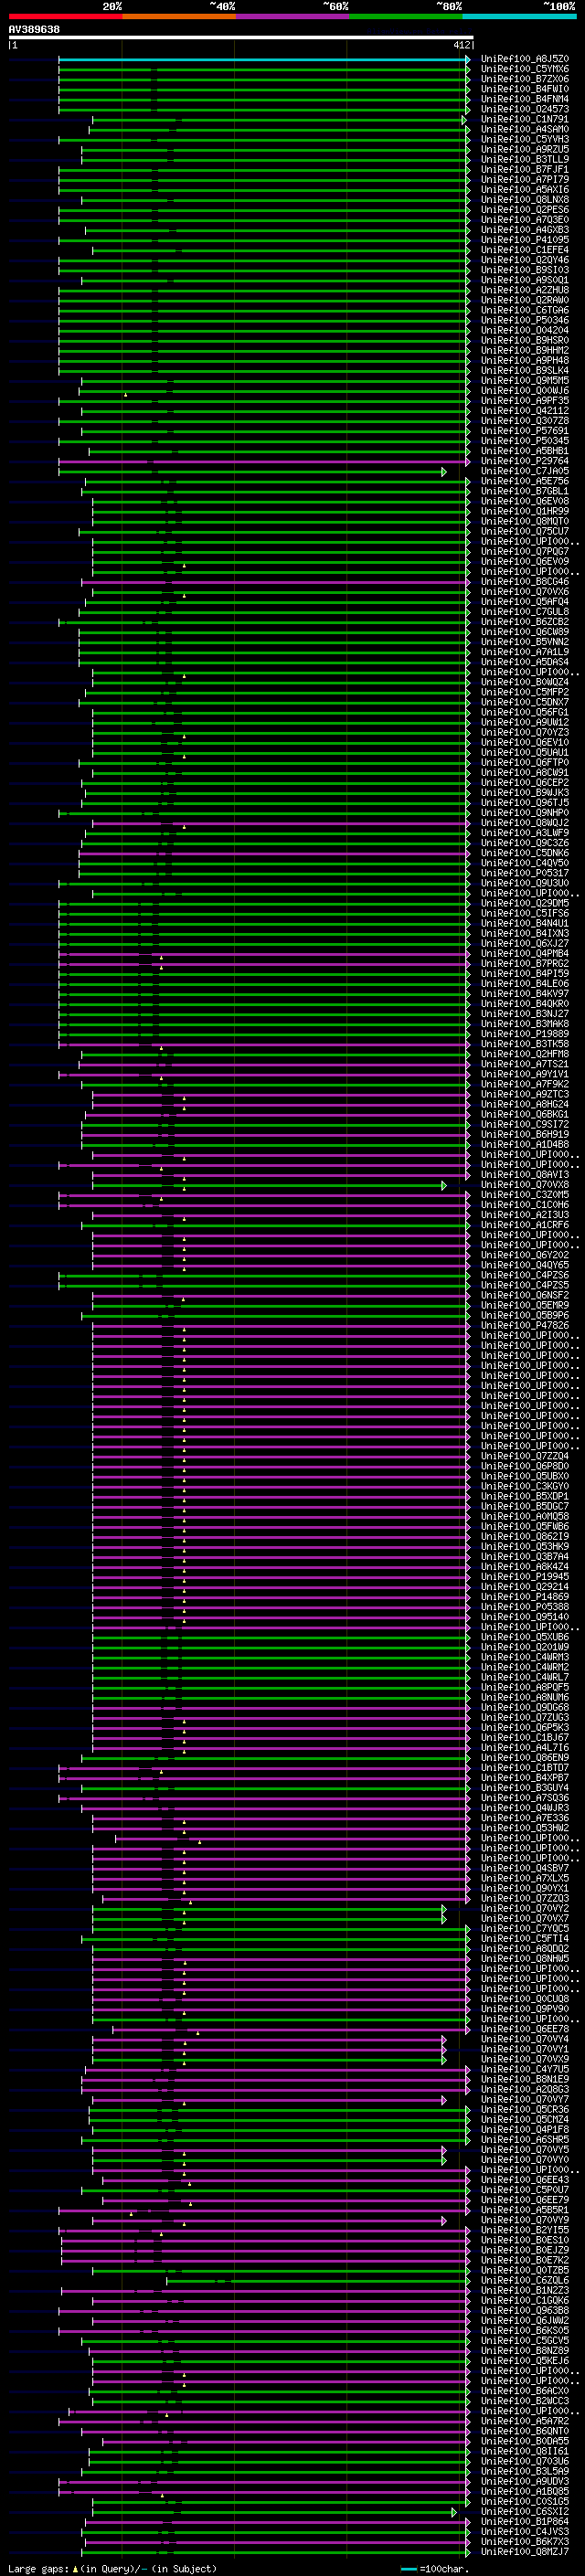585x2576 pixels.
Task: Click the UniRef100_Q8MZJ7 label
Action: pos(525,2553)
